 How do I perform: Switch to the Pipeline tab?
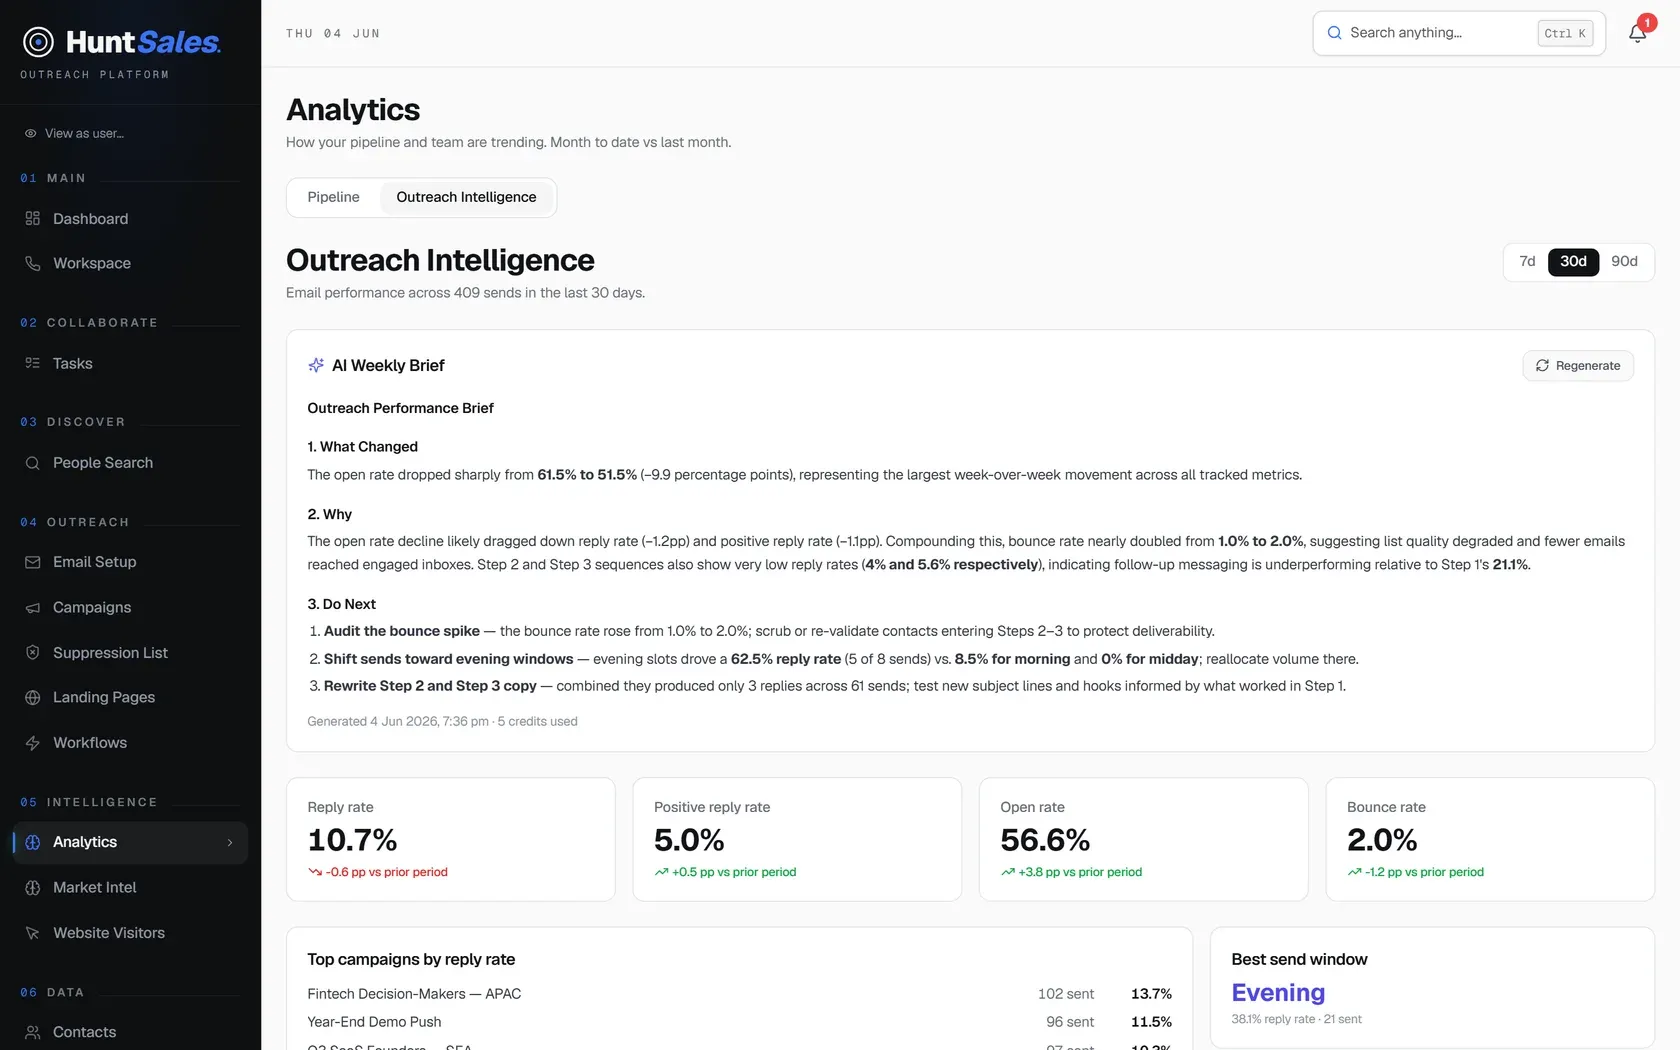click(x=333, y=197)
